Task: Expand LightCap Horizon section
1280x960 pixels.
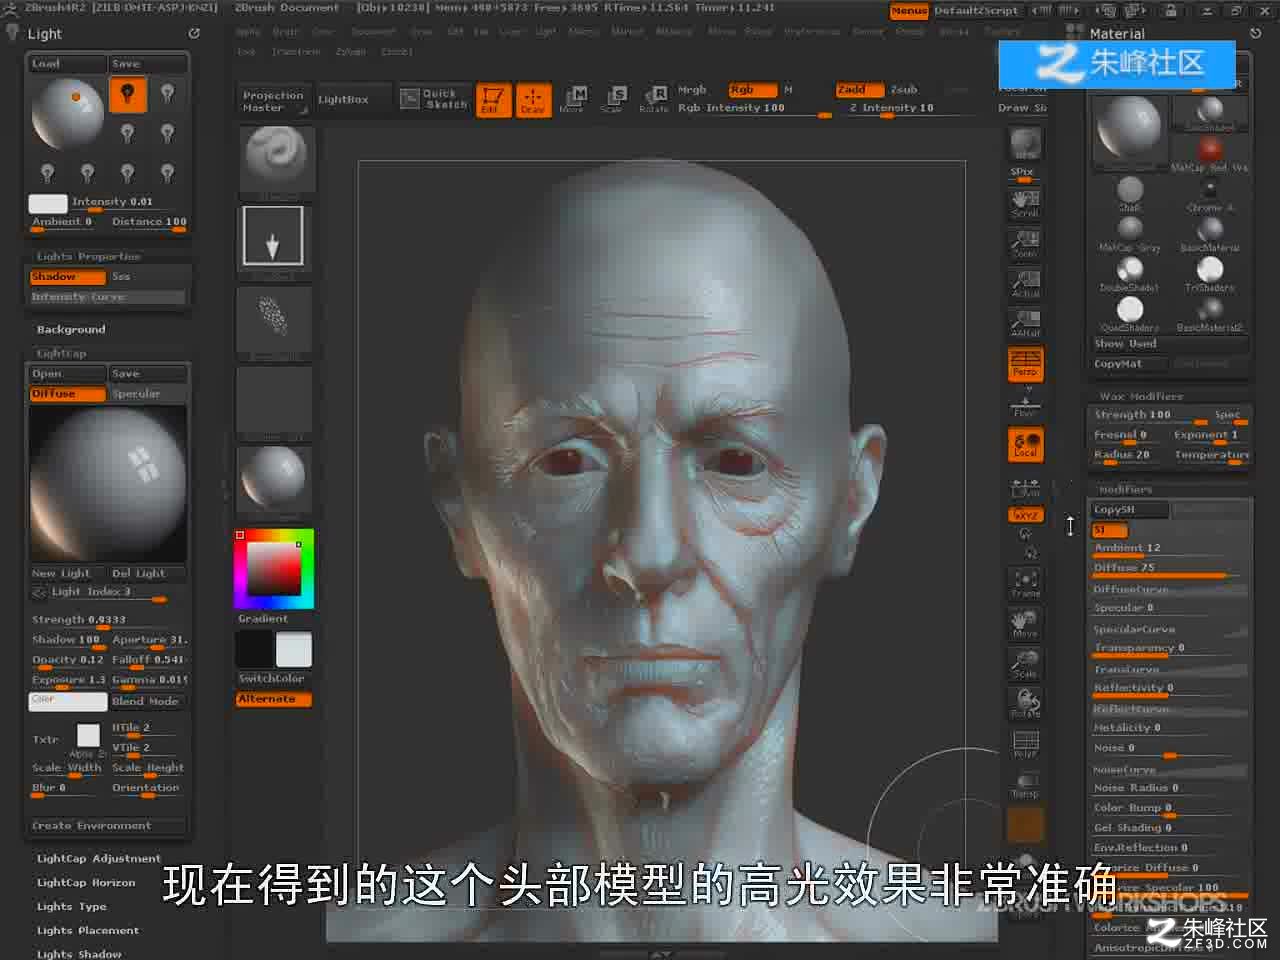Action: (x=86, y=882)
